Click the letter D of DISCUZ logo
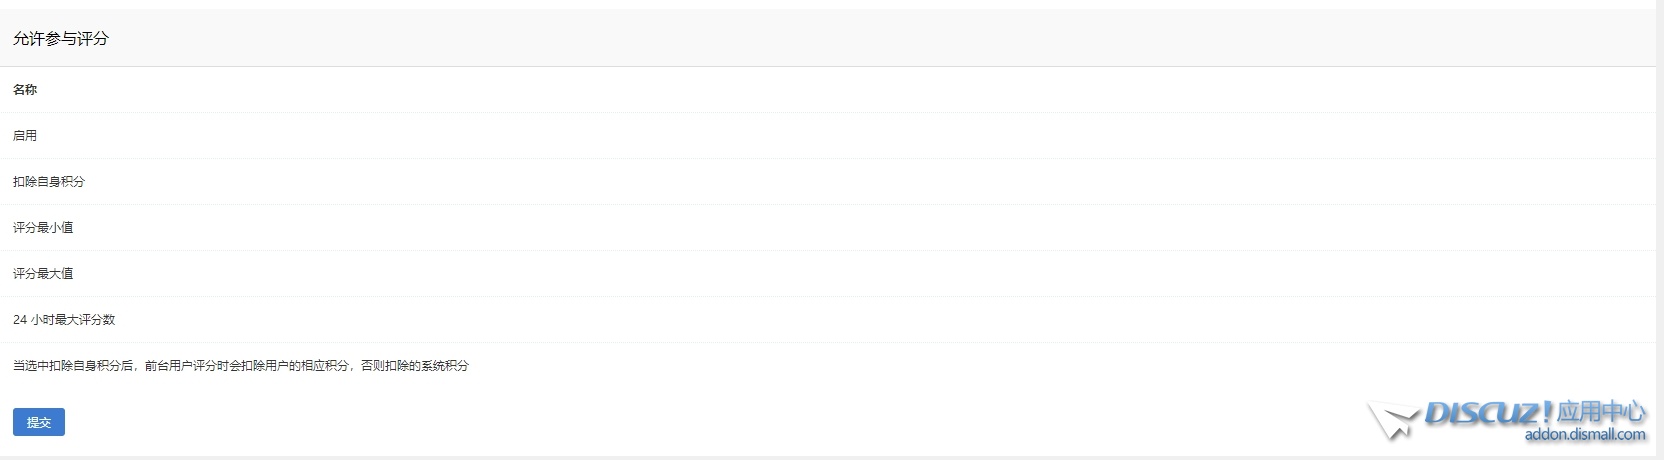 point(1436,414)
